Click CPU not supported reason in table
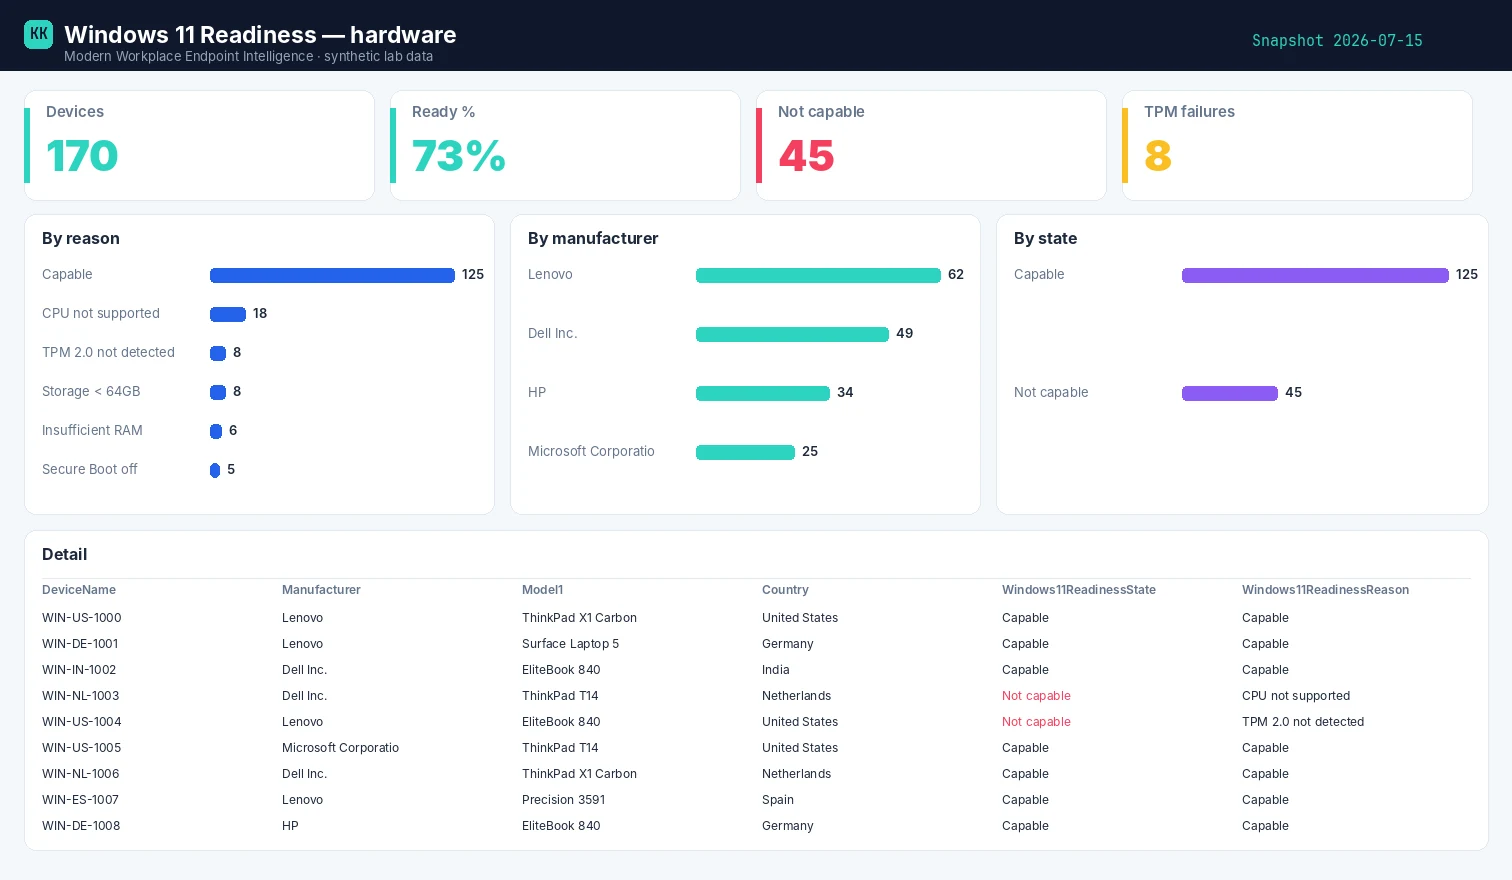1512x880 pixels. (x=1296, y=696)
